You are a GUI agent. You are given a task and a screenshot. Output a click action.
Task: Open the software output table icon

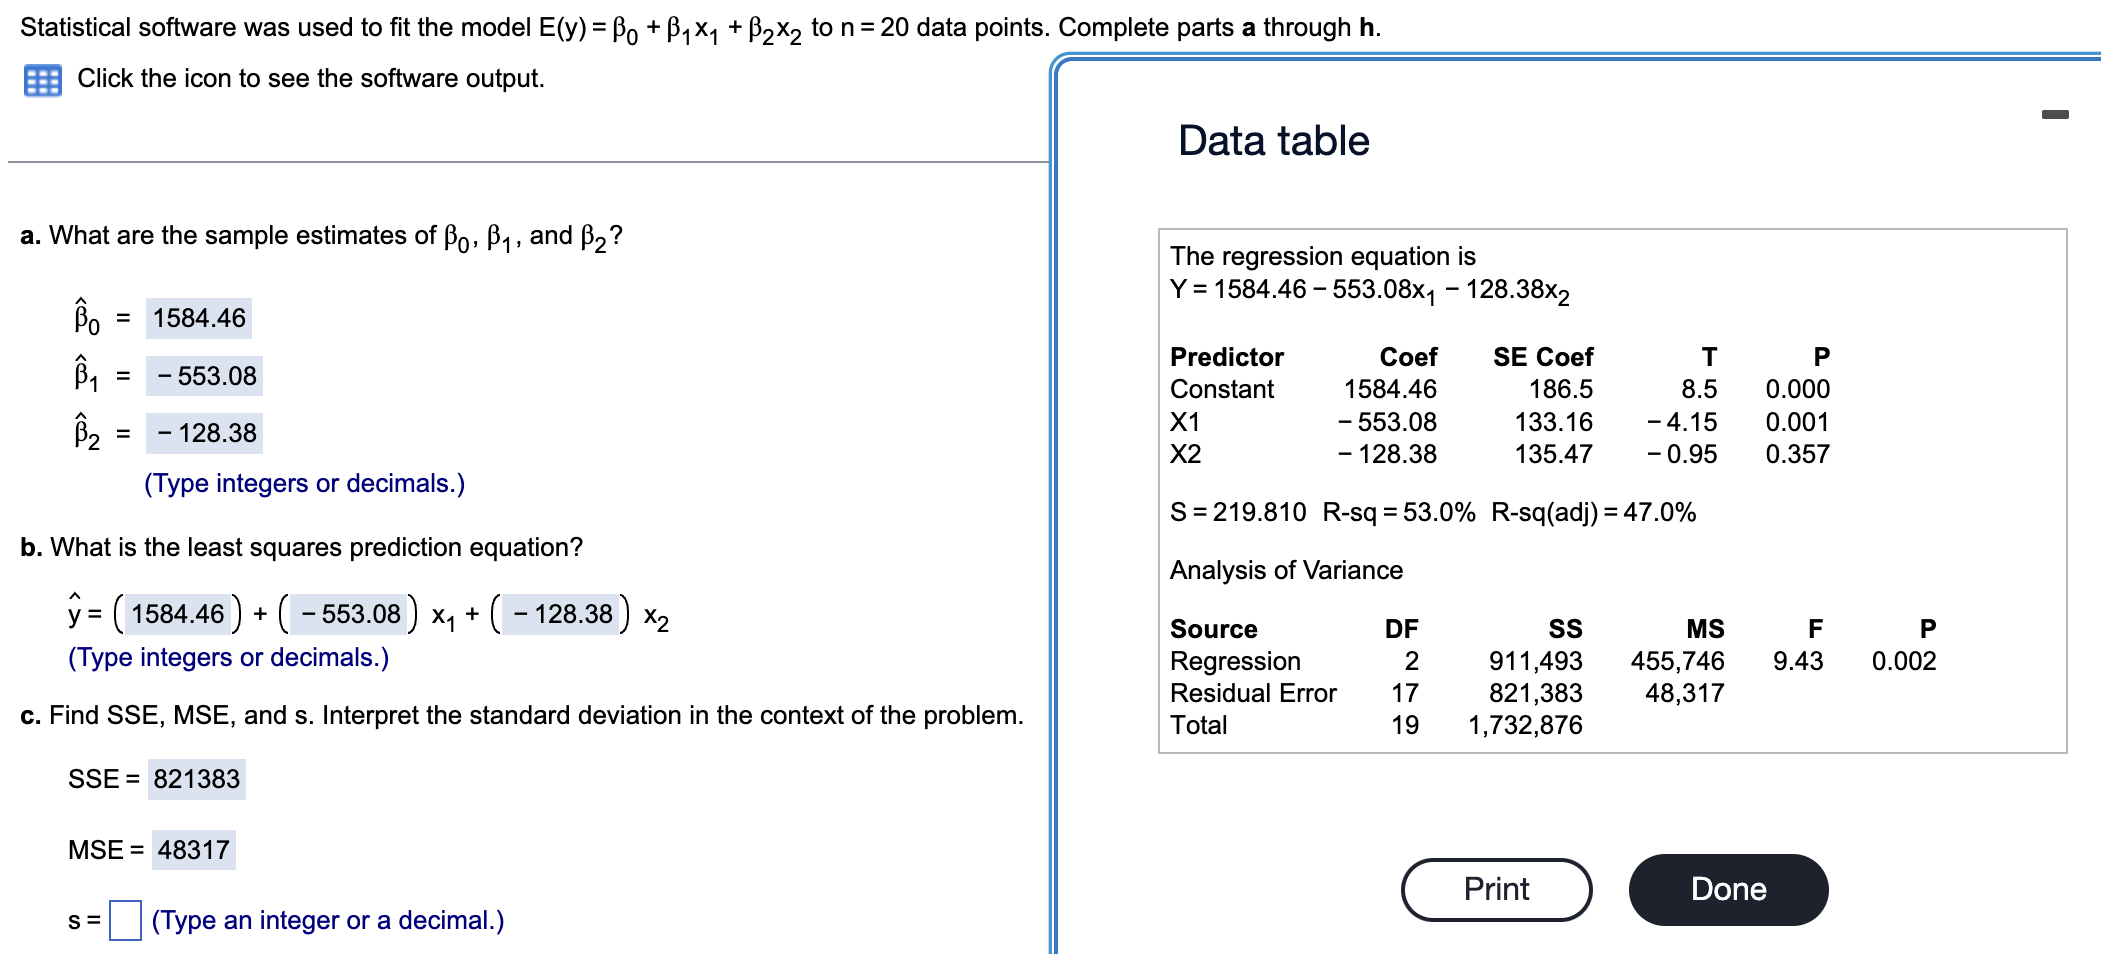(42, 80)
